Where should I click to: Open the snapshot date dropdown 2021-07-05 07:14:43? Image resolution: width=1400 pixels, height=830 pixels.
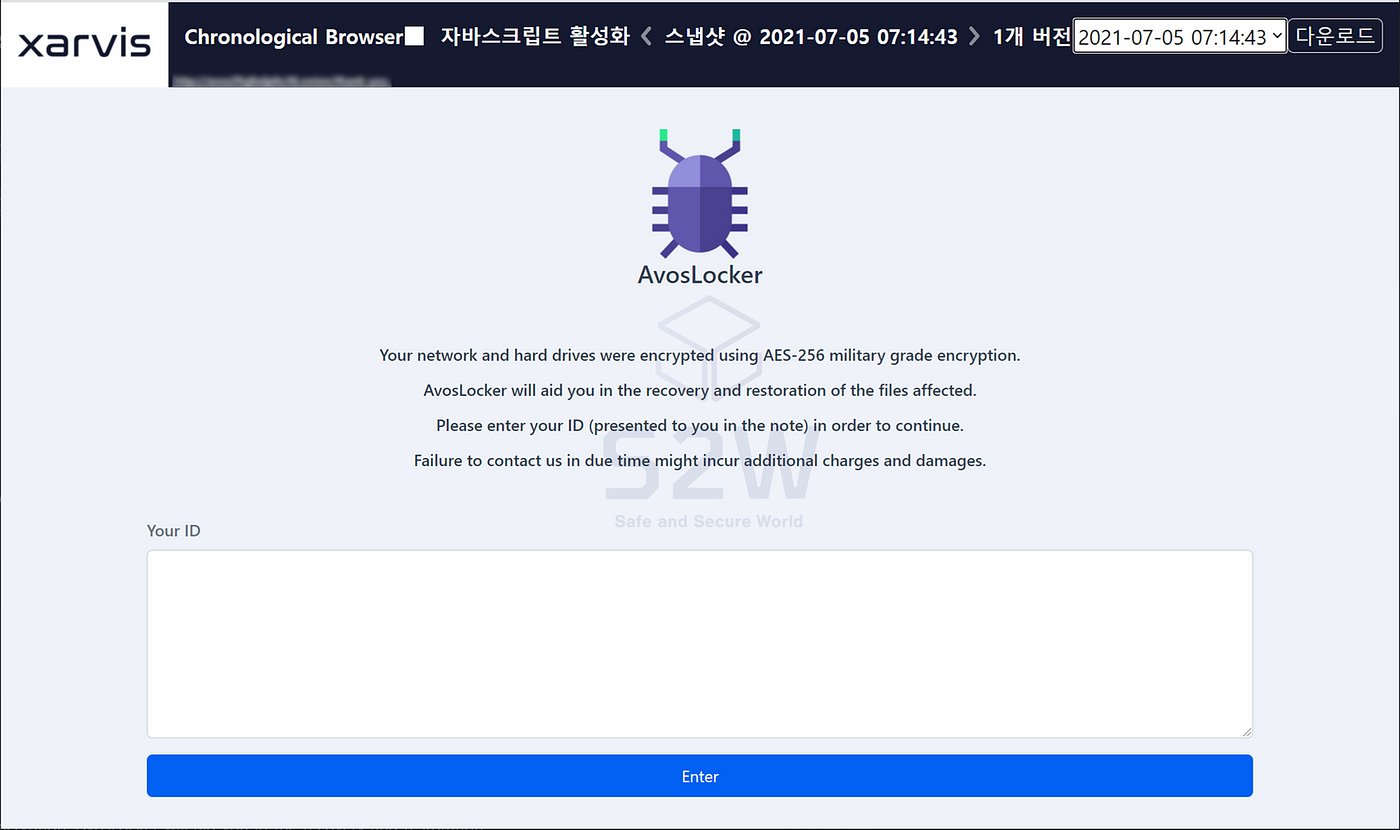point(1180,37)
